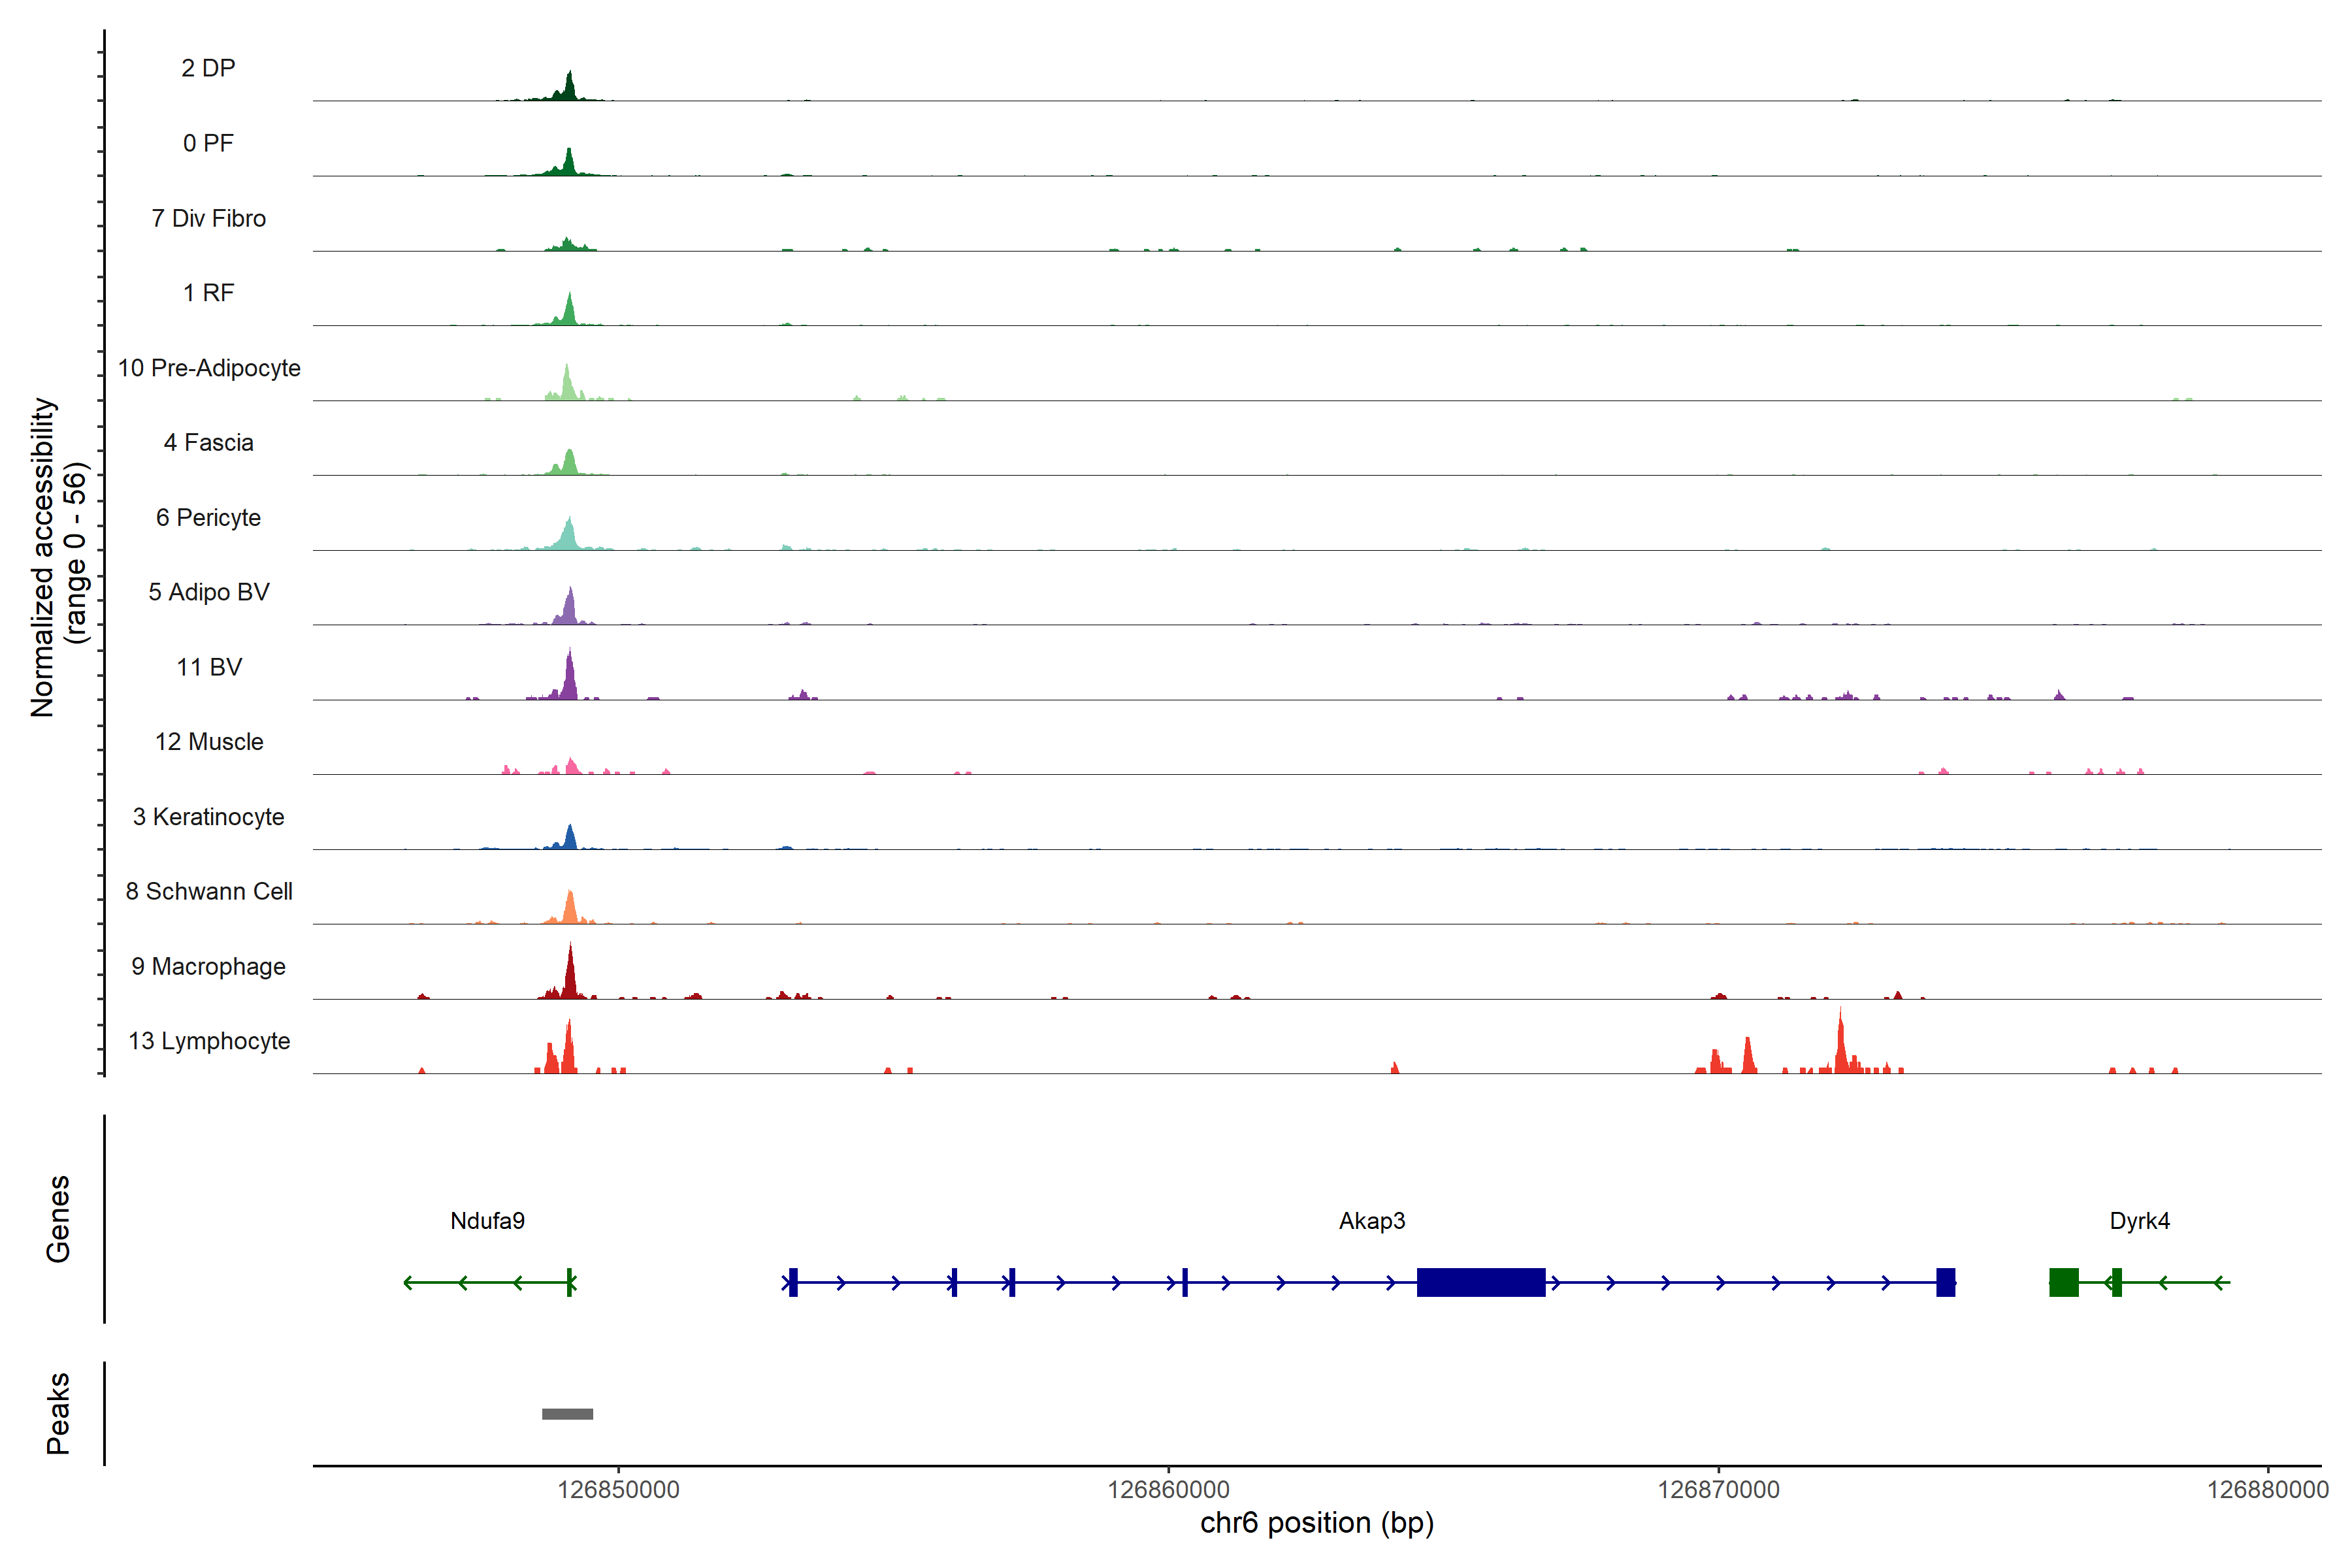Click the 126870000 axis tick label
Screen dimensions: 2352x1568
pyautogui.click(x=1718, y=1489)
